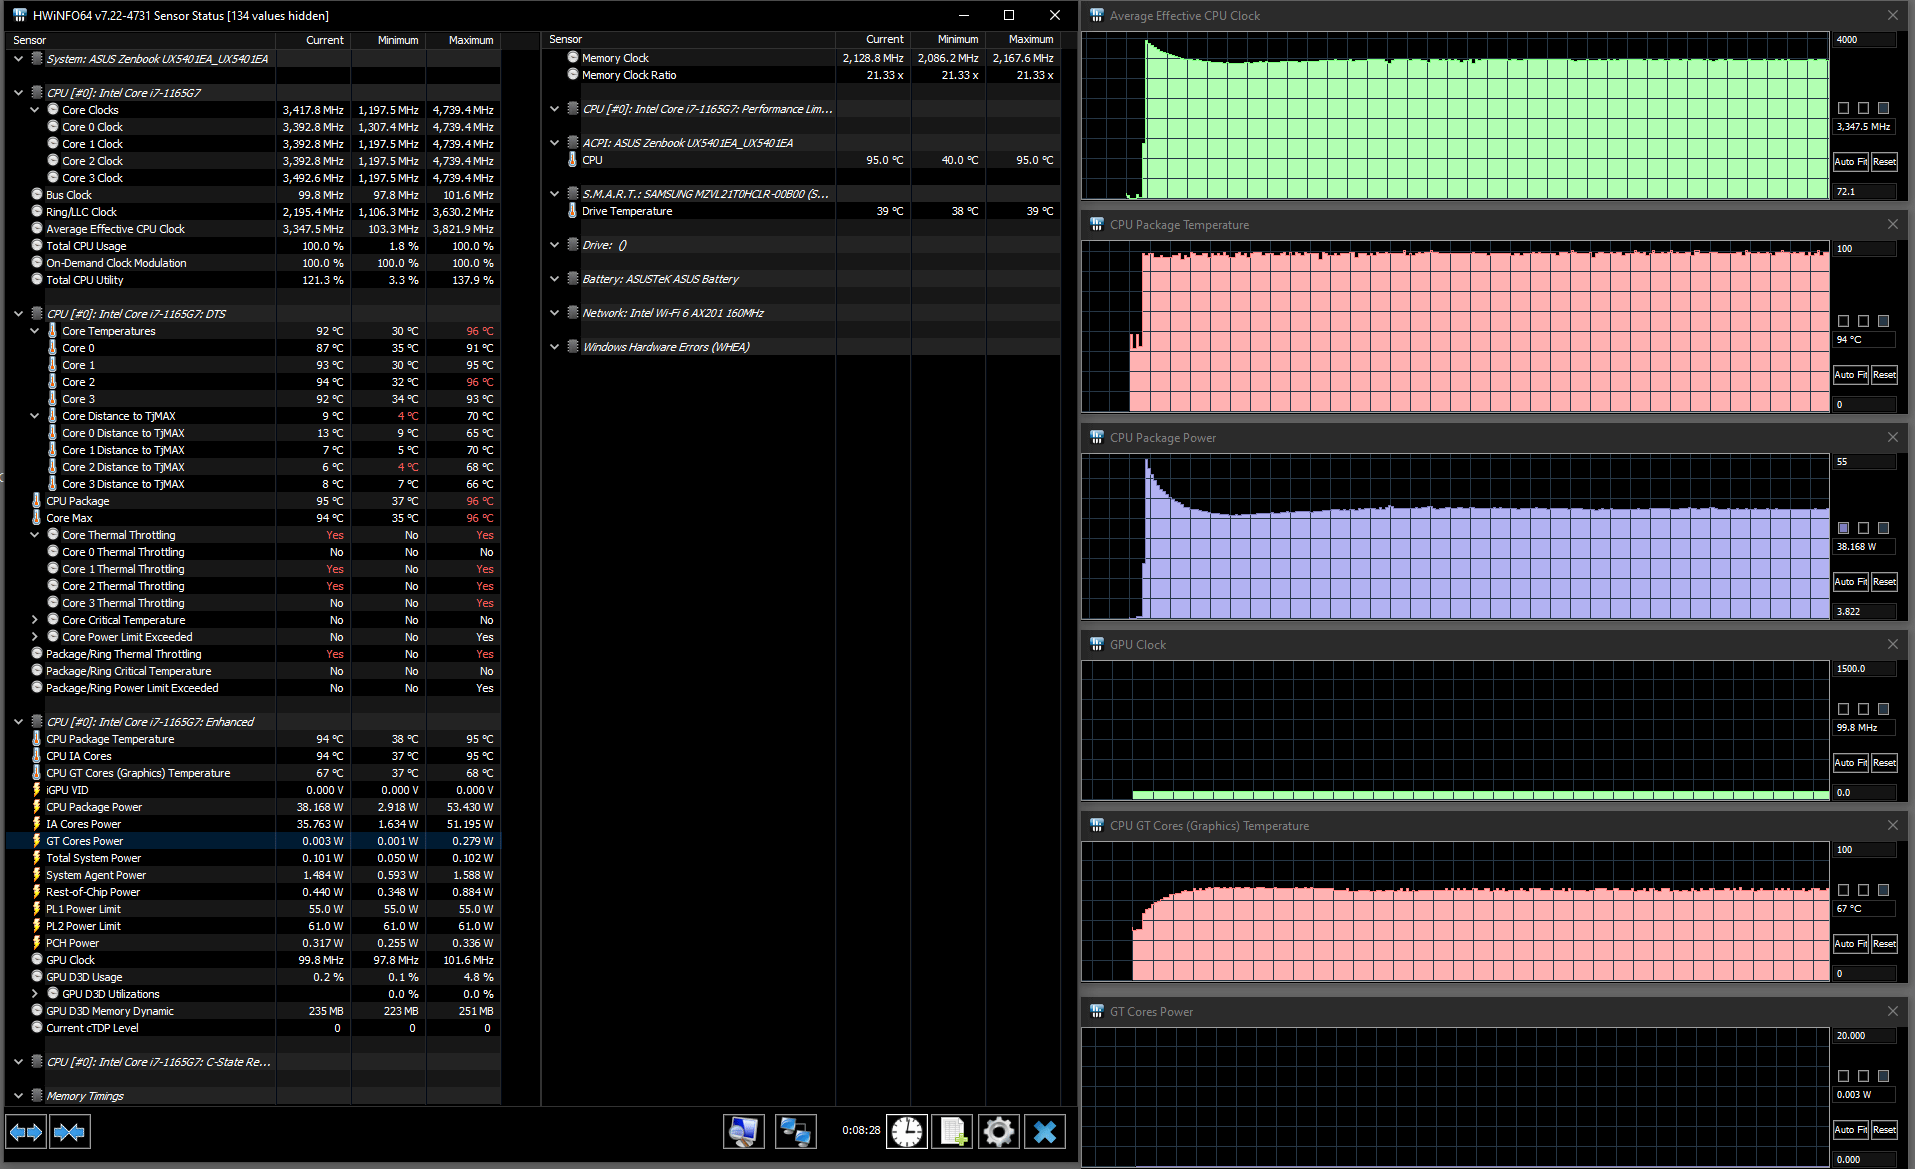1915x1169 pixels.
Task: Toggle middle checkbox in GPU Clock graph
Action: pos(1863,709)
